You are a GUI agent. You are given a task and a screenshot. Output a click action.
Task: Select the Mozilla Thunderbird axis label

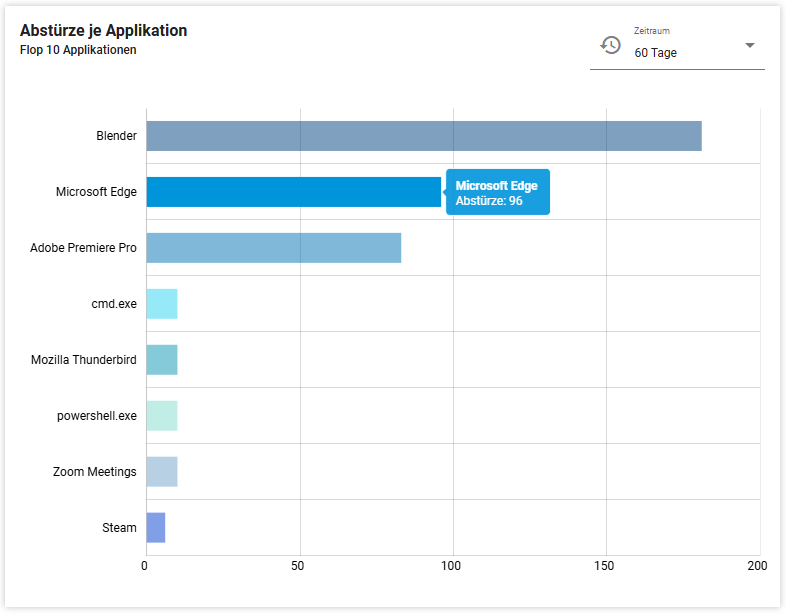click(x=83, y=360)
